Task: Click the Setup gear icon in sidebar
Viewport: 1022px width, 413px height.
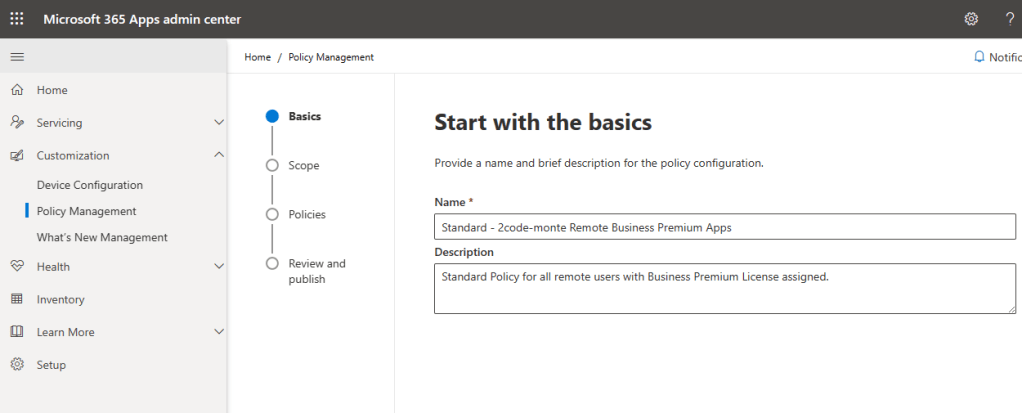Action: (x=17, y=365)
